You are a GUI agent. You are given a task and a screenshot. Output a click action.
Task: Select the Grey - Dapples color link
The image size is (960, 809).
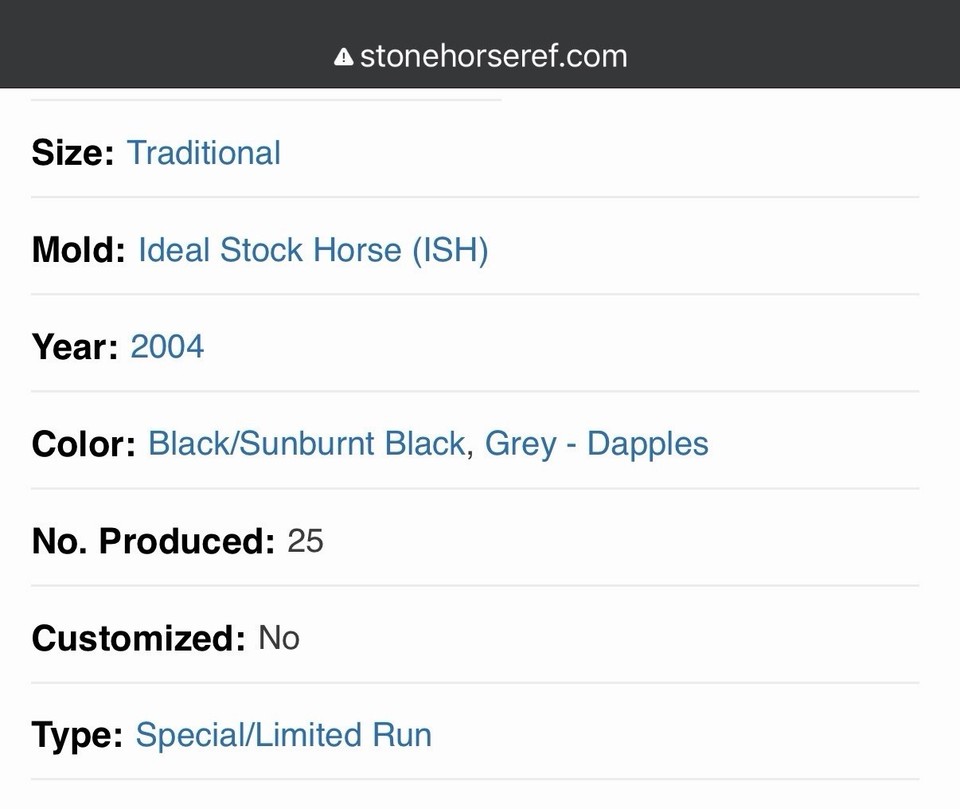pyautogui.click(x=596, y=443)
